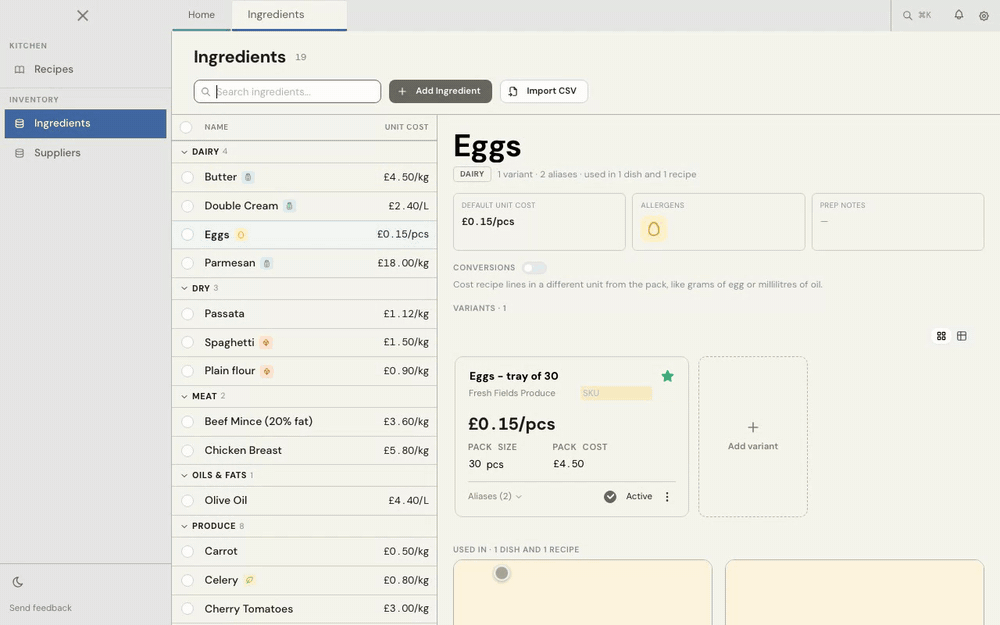Viewport: 1000px width, 625px height.
Task: Click the gluten allergen badge next to Spaghetti
Action: tap(266, 342)
